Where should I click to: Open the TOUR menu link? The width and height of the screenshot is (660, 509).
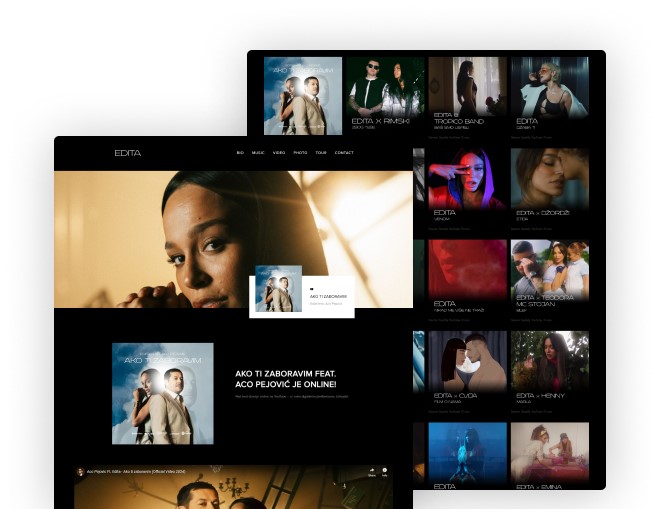[321, 153]
